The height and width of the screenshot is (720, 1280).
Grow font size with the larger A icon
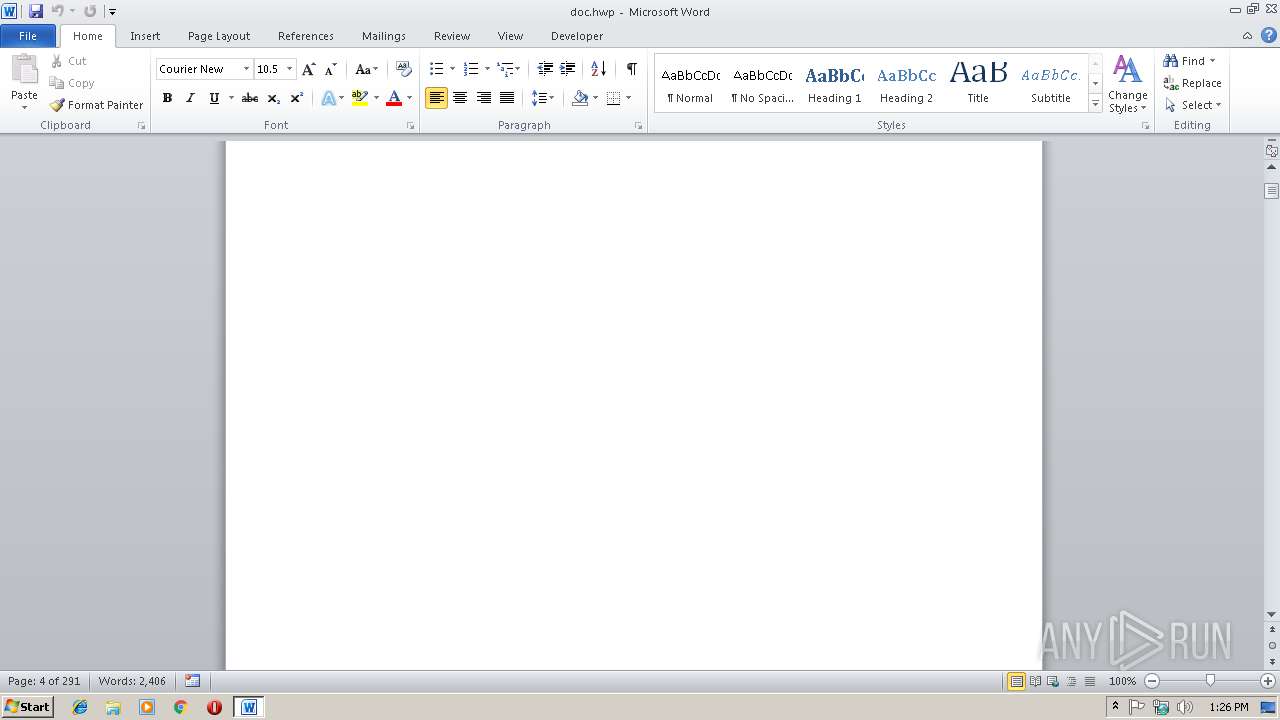[x=309, y=69]
